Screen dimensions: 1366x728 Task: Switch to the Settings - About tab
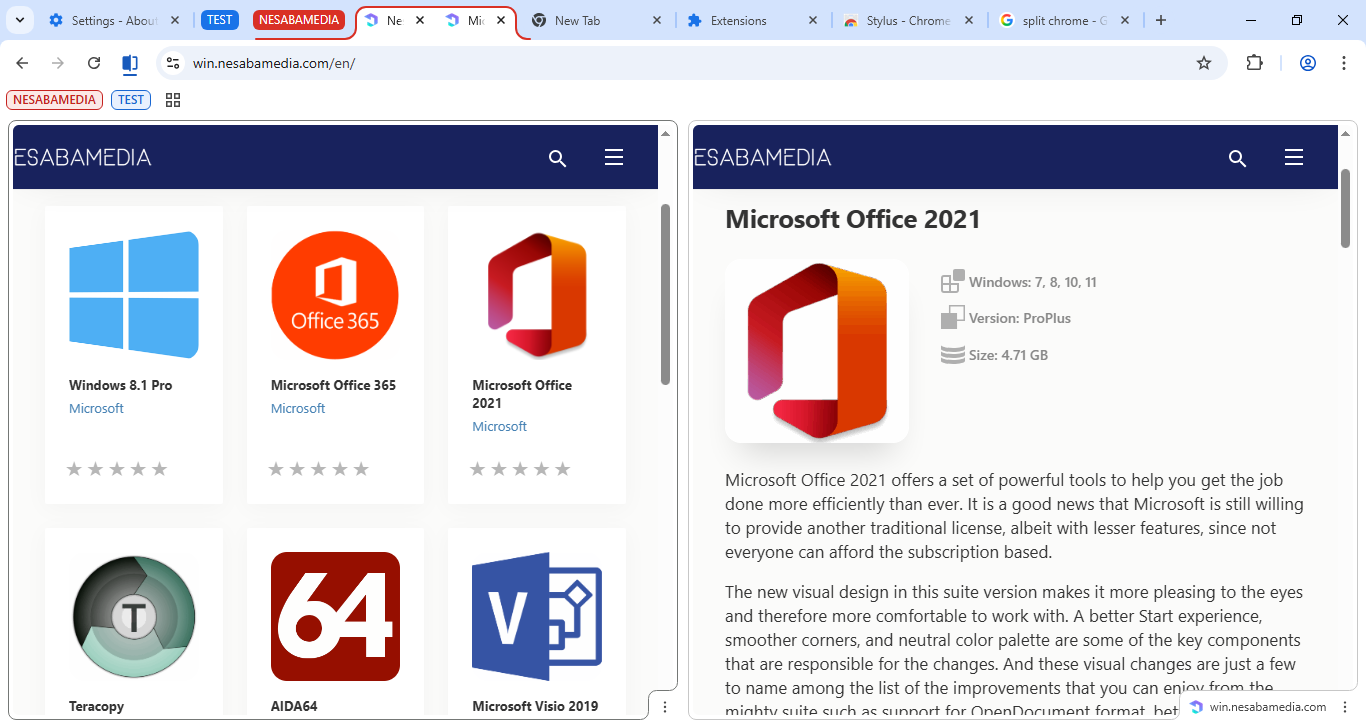pos(112,20)
